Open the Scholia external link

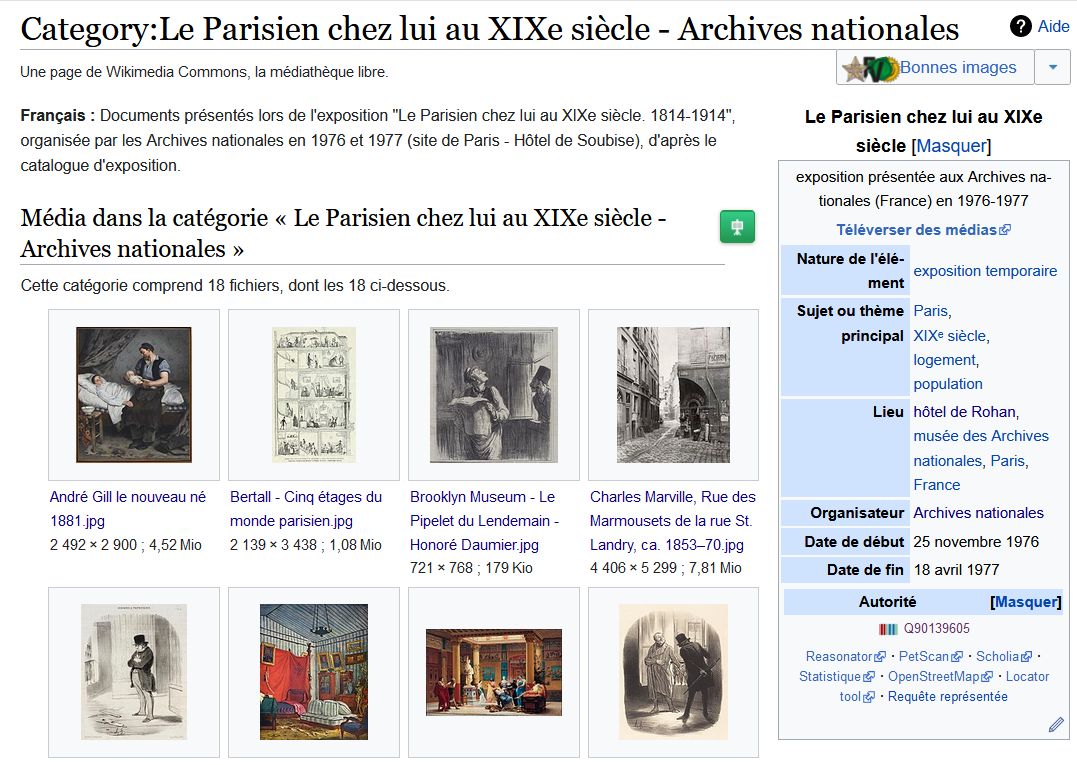point(997,657)
